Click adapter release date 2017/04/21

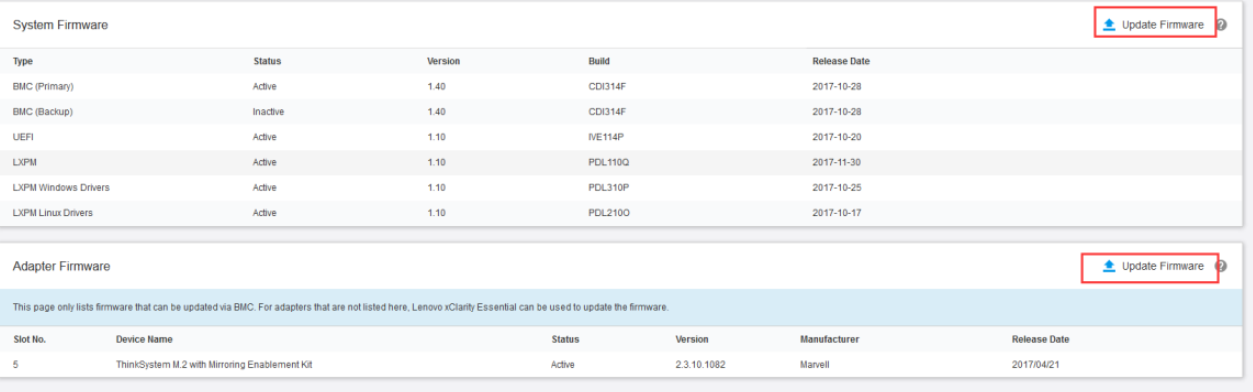1036,365
